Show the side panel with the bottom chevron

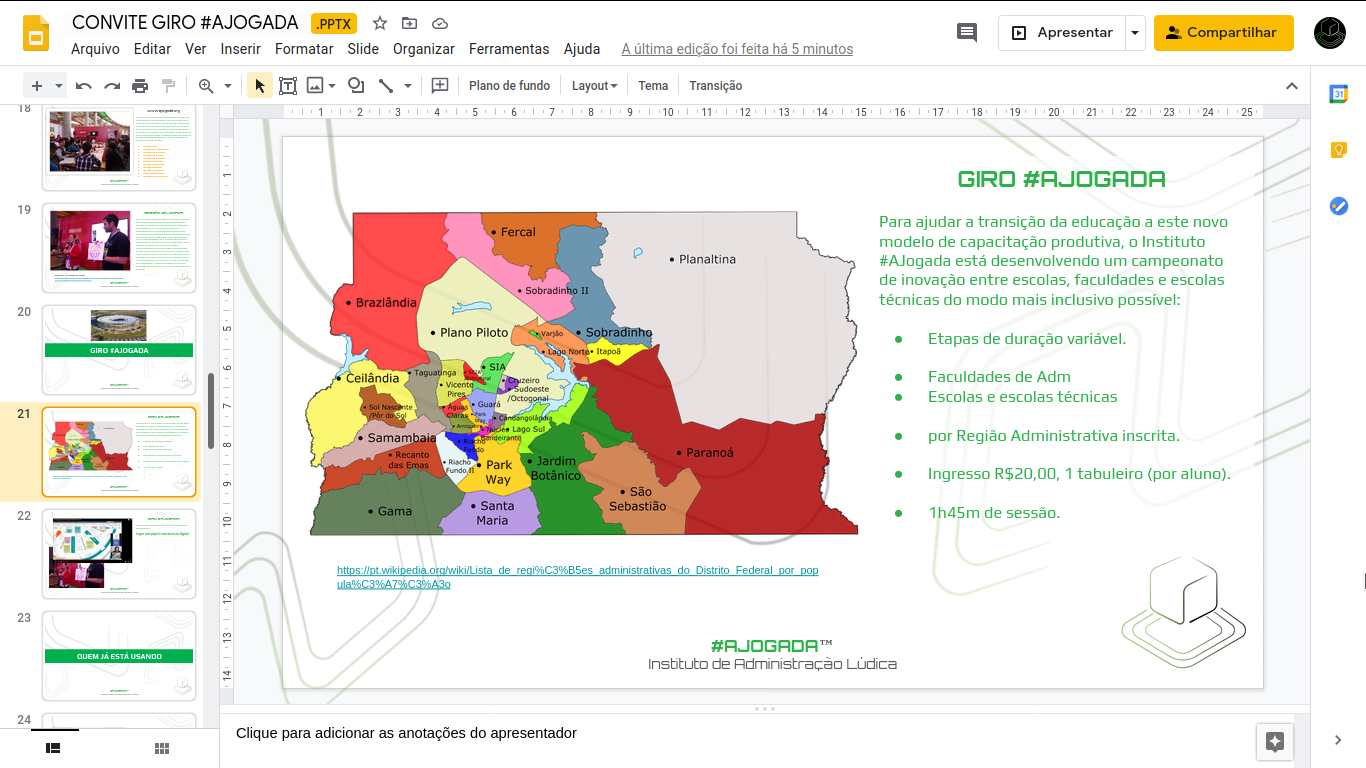click(1338, 740)
